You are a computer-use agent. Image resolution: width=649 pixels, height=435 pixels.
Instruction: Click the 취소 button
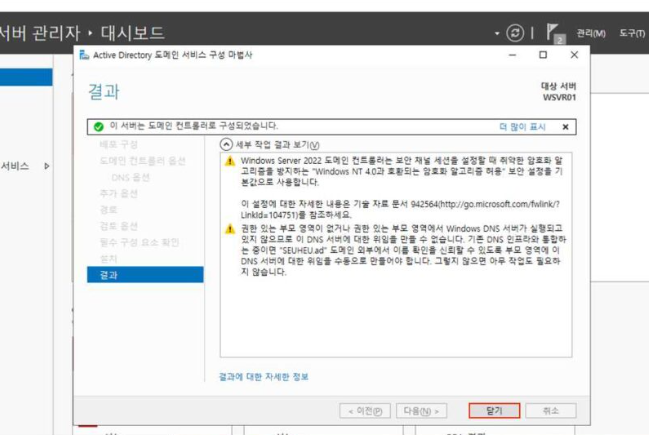click(550, 411)
